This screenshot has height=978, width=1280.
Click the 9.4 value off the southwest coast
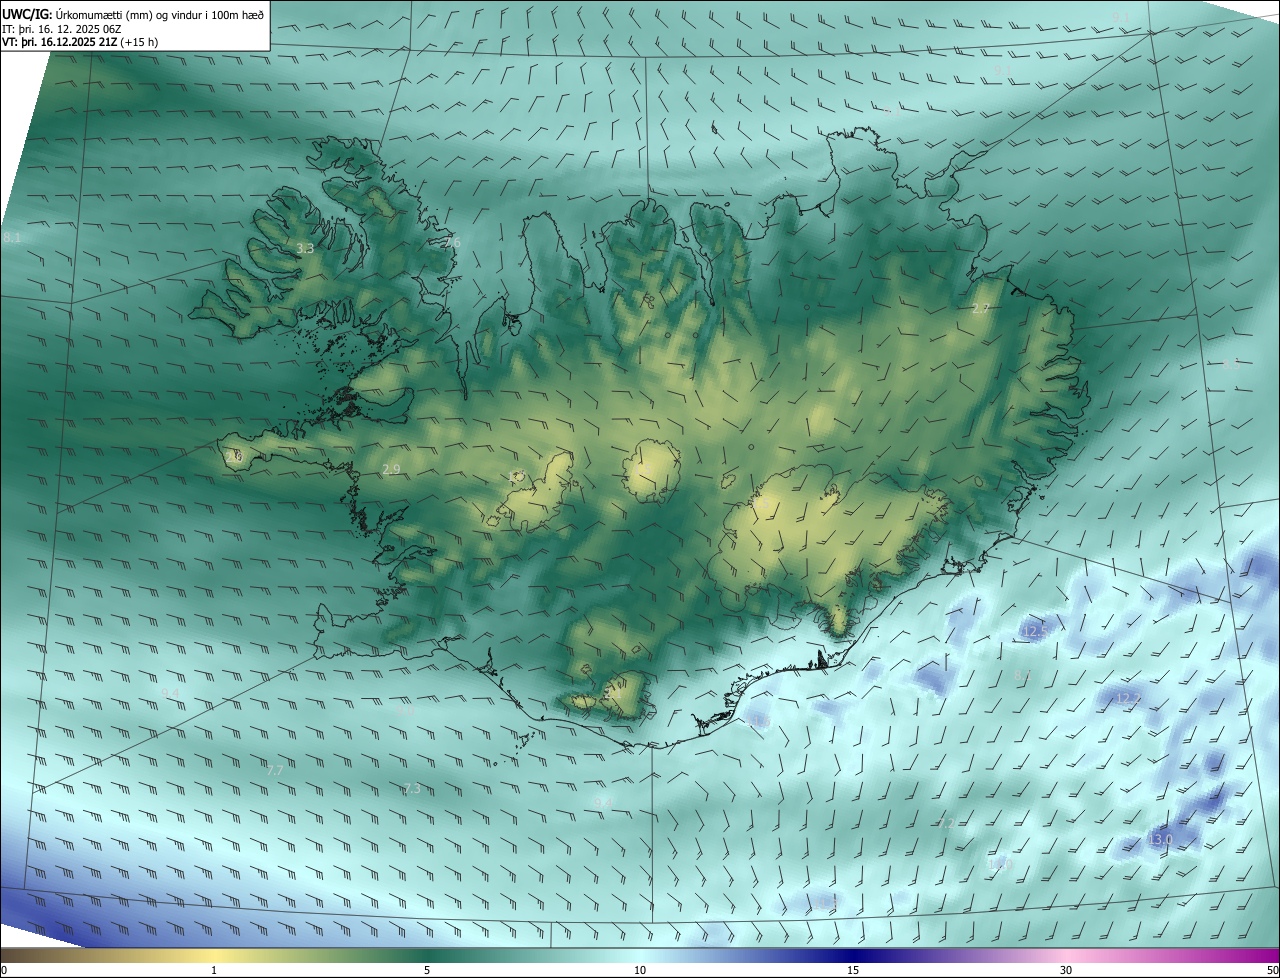point(171,693)
